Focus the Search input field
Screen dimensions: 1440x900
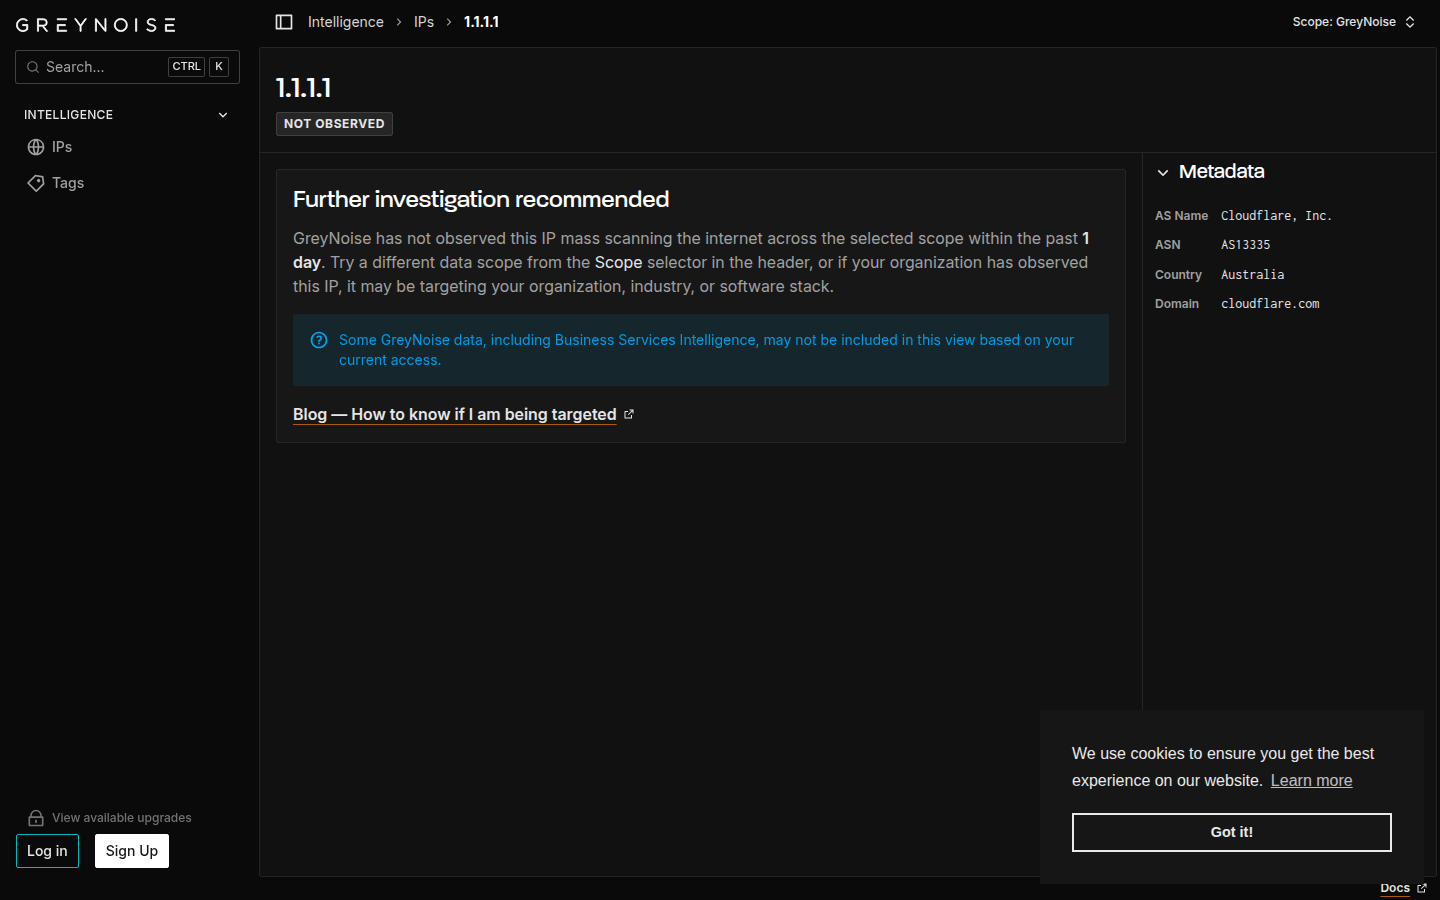(x=127, y=67)
